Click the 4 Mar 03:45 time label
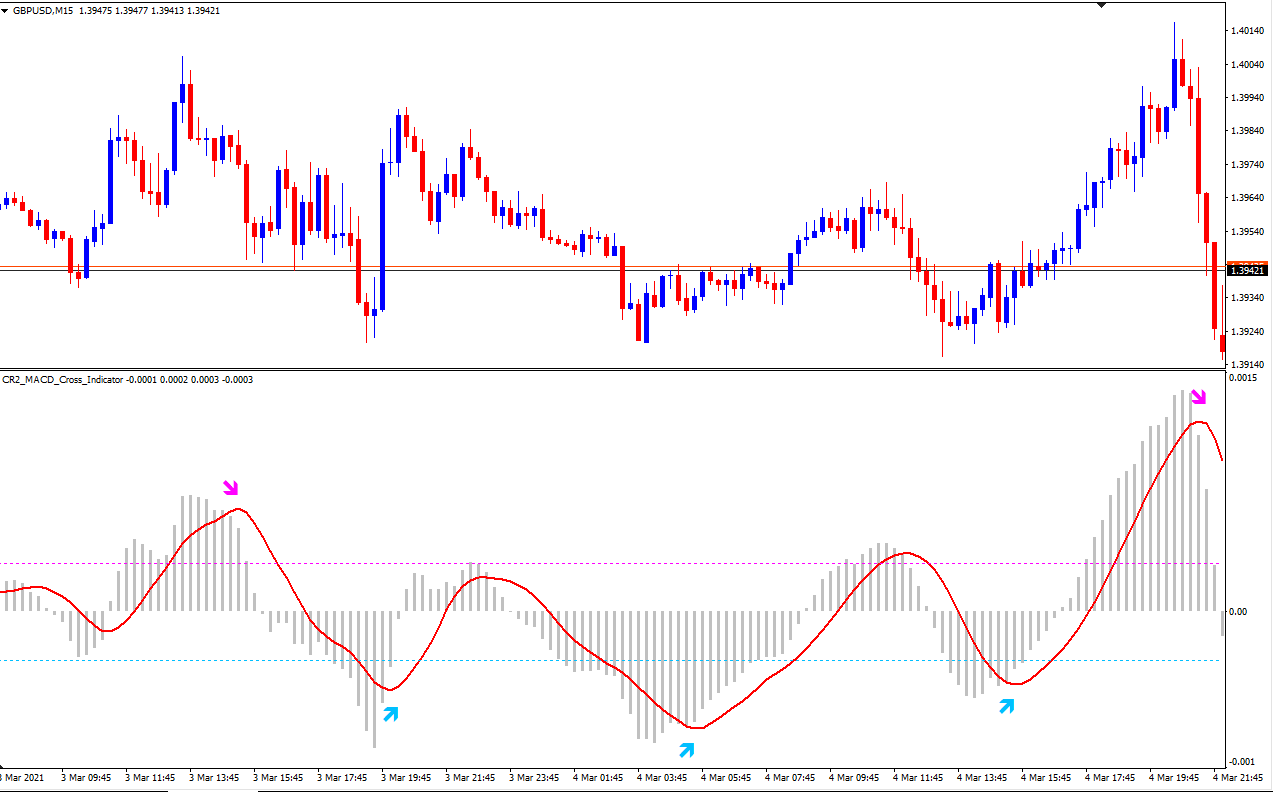Screen dimensions: 1273x792 click(662, 777)
